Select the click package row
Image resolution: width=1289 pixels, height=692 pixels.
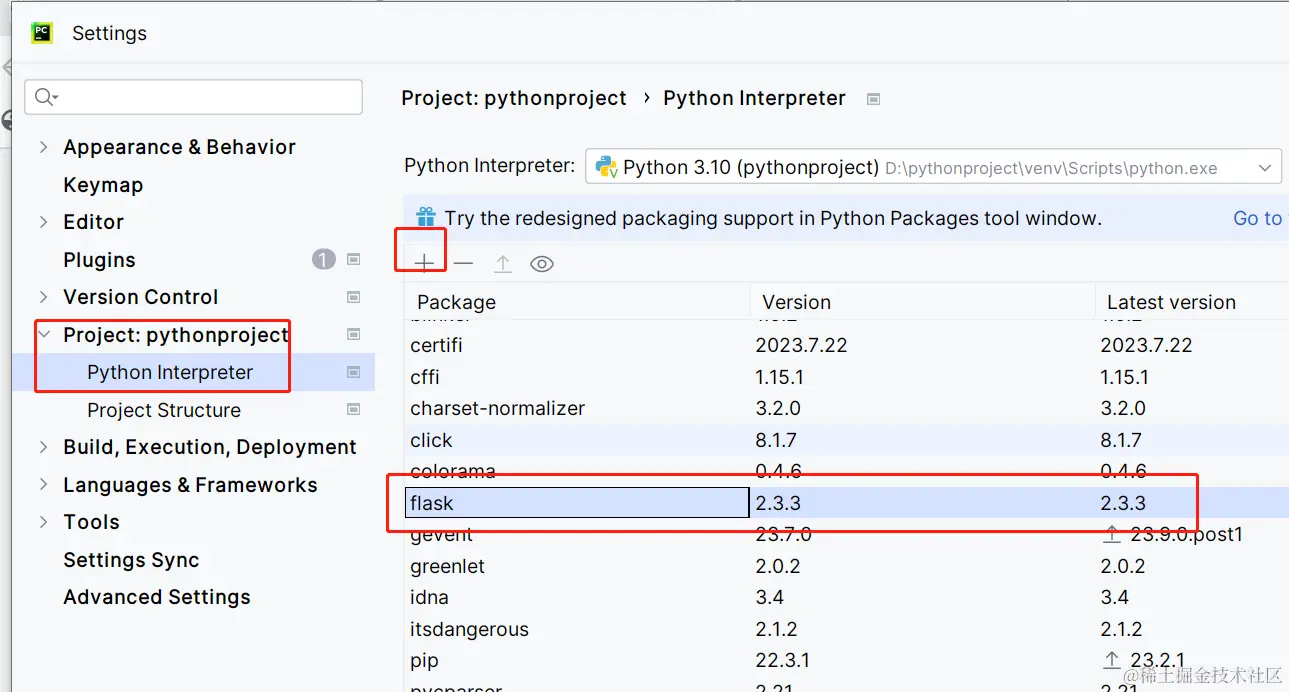click(x=846, y=440)
